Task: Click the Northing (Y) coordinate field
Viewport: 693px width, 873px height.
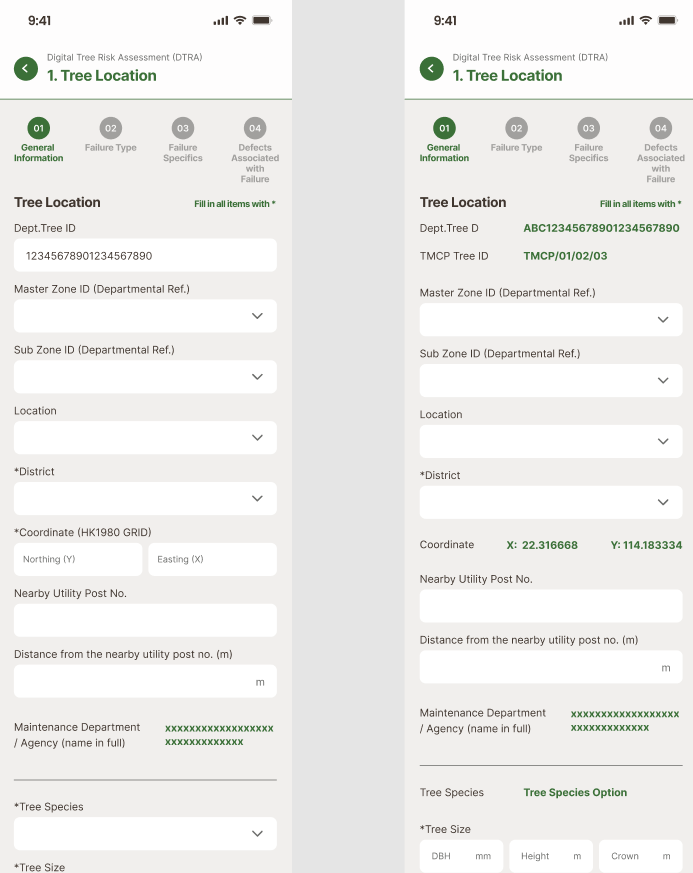Action: coord(78,559)
